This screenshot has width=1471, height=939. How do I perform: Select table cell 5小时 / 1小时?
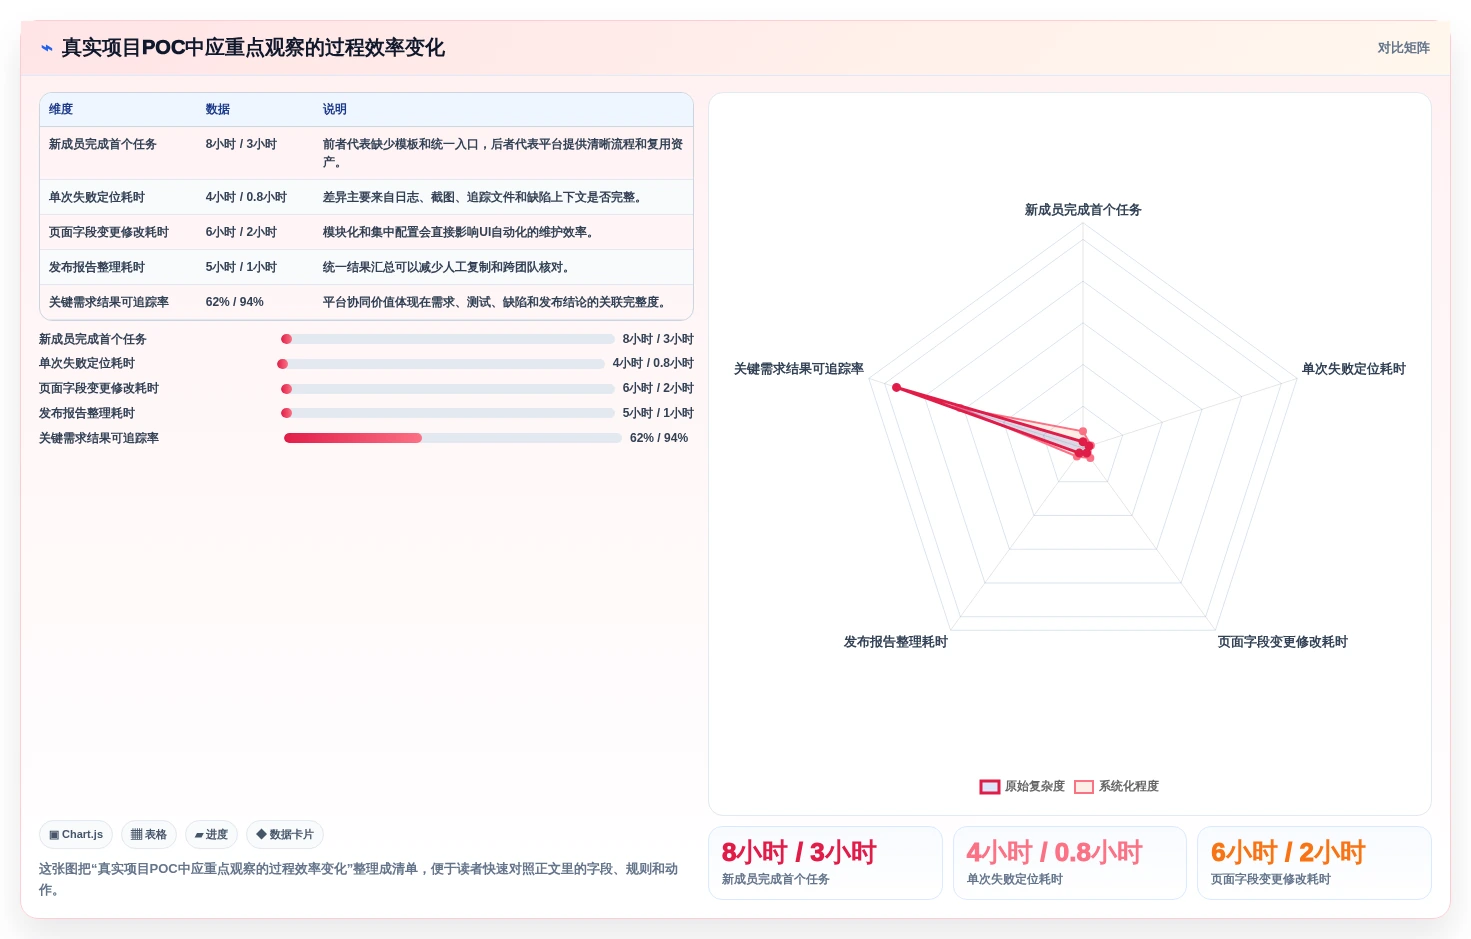point(241,267)
